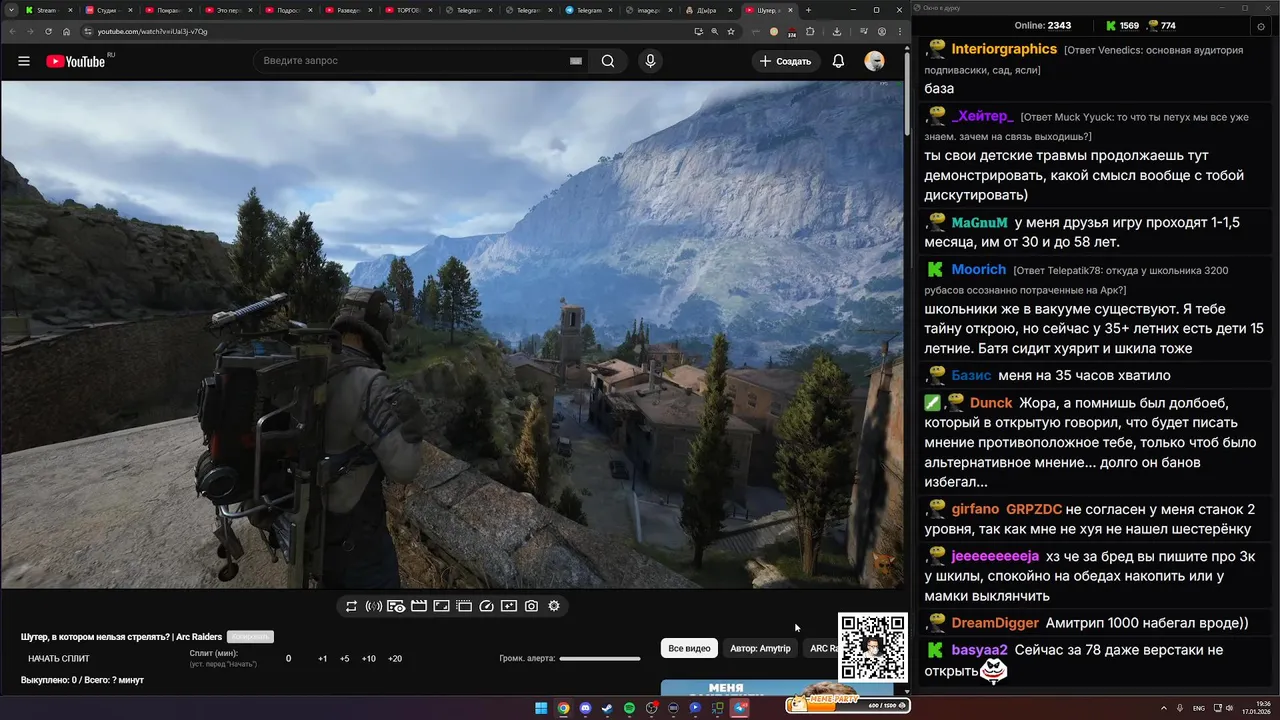Screen dimensions: 1280x720
Task: Switch to the image browser tab
Action: [x=647, y=10]
